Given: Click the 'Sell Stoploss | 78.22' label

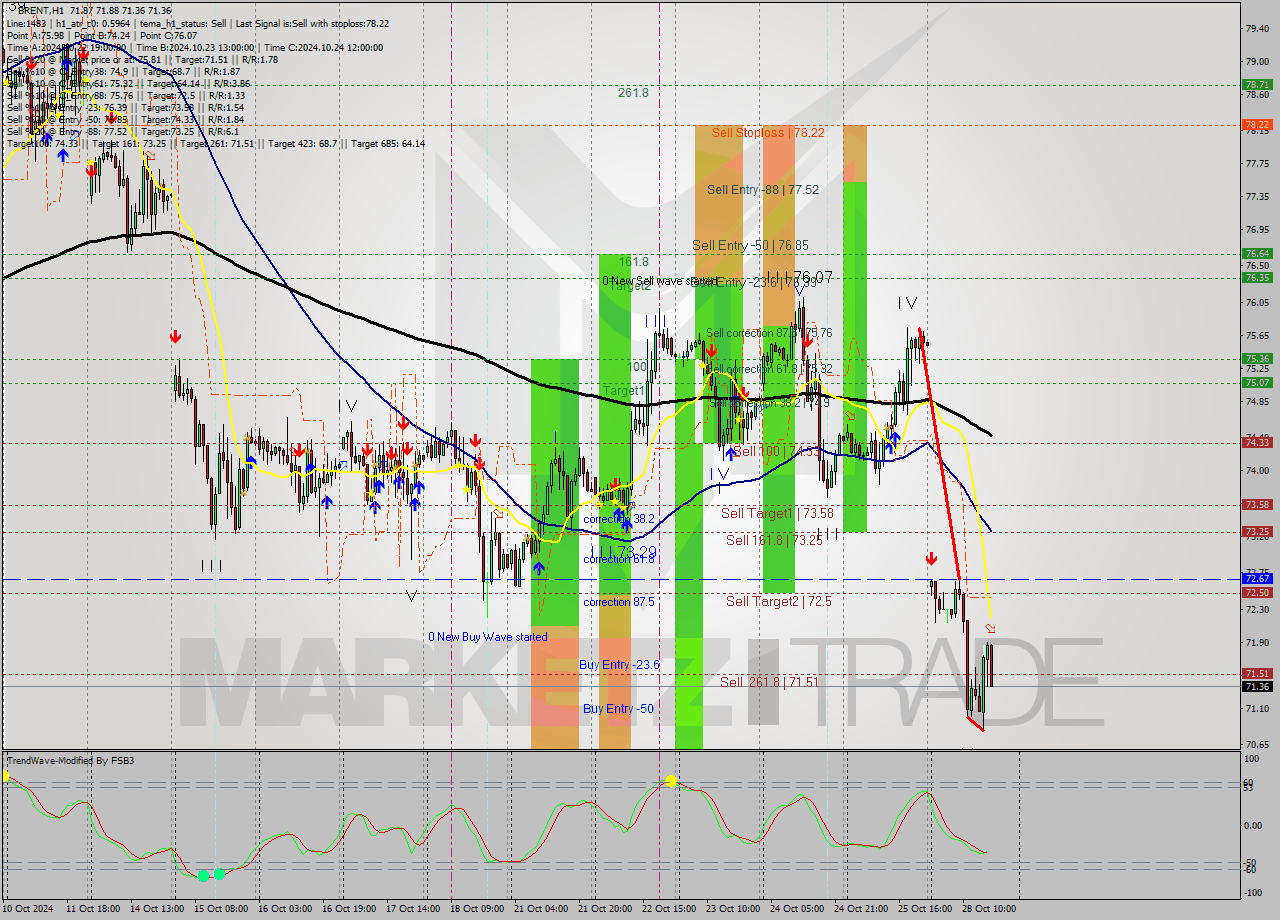Looking at the screenshot, I should coord(768,132).
